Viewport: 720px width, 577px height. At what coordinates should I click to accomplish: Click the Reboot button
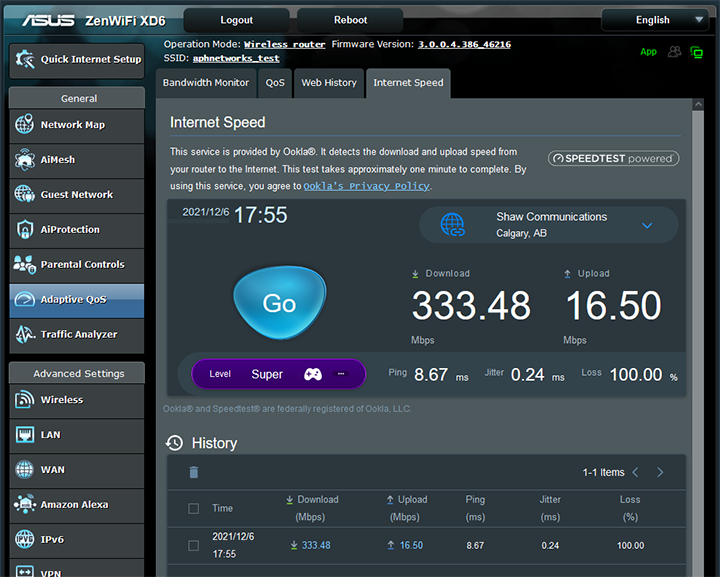coord(350,20)
